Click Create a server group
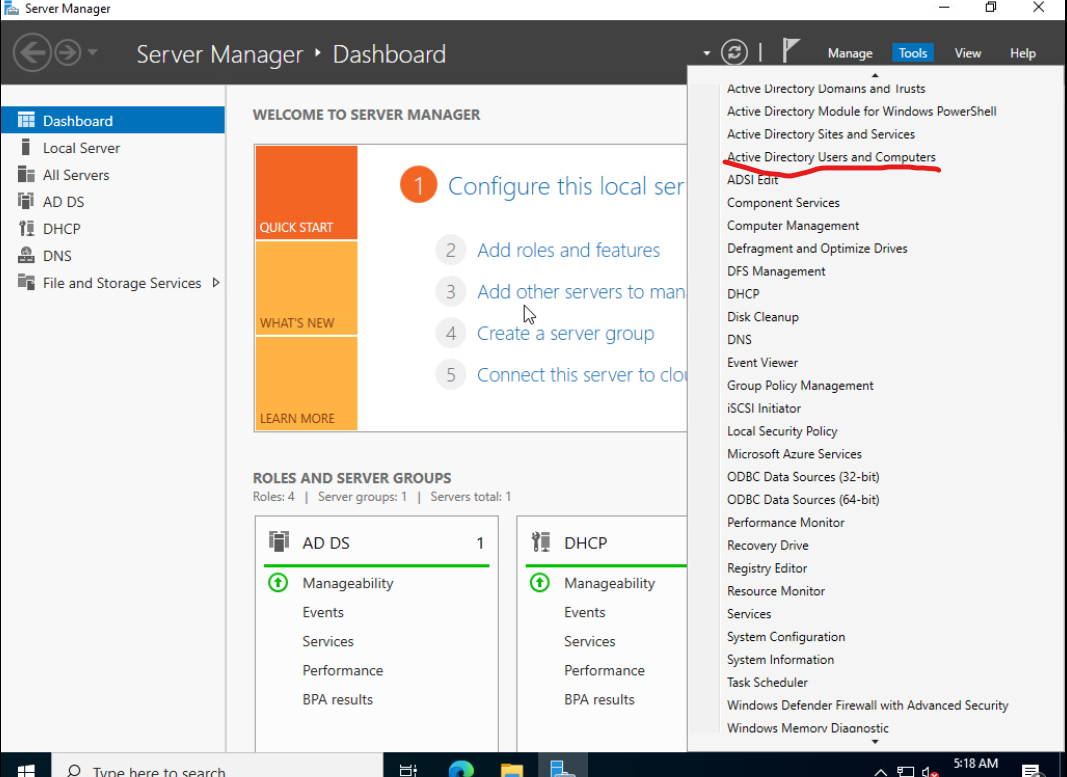The image size is (1067, 777). tap(565, 333)
